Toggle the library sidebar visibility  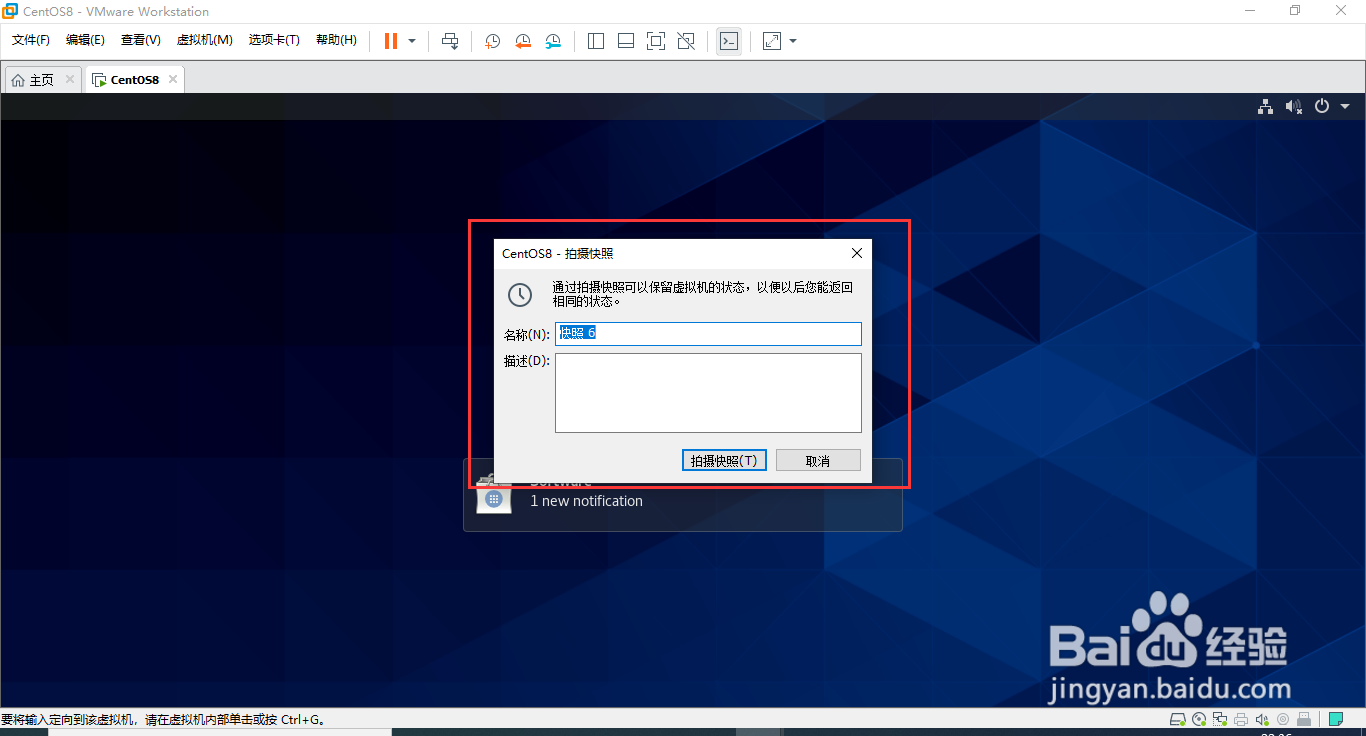595,41
